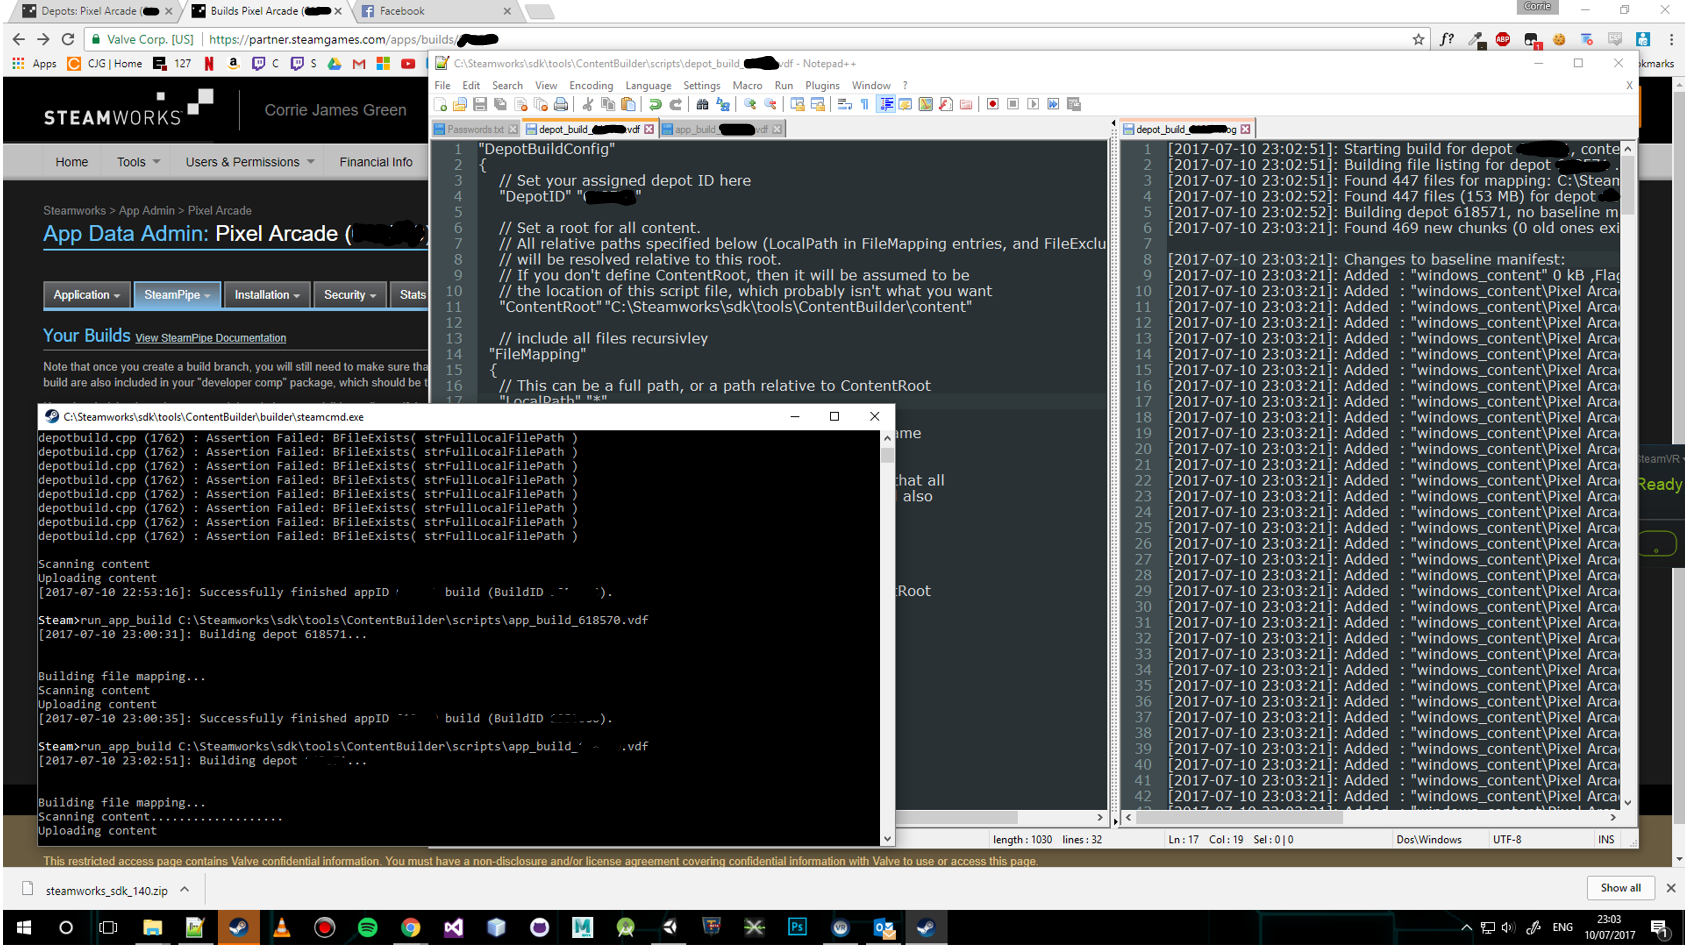
Task: Open VLC from Windows taskbar
Action: pyautogui.click(x=282, y=927)
